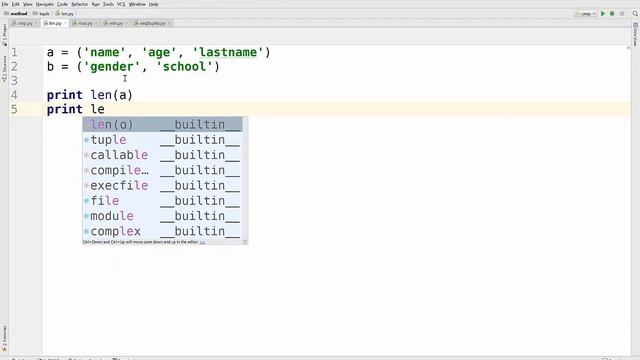Image resolution: width=640 pixels, height=360 pixels.
Task: Click the print keyword on line 5
Action: pos(64,109)
